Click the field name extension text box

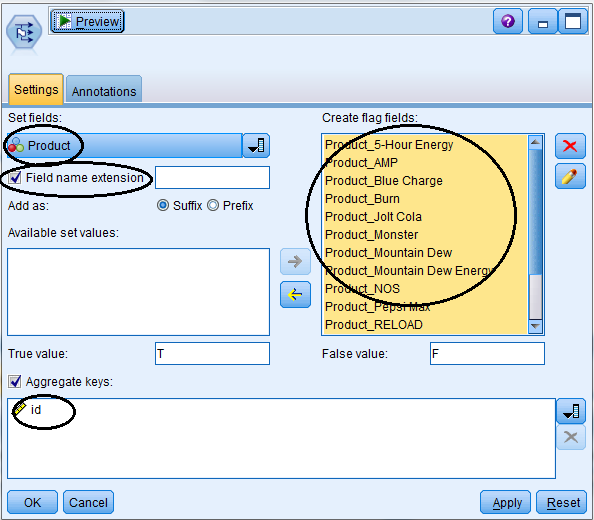(213, 178)
